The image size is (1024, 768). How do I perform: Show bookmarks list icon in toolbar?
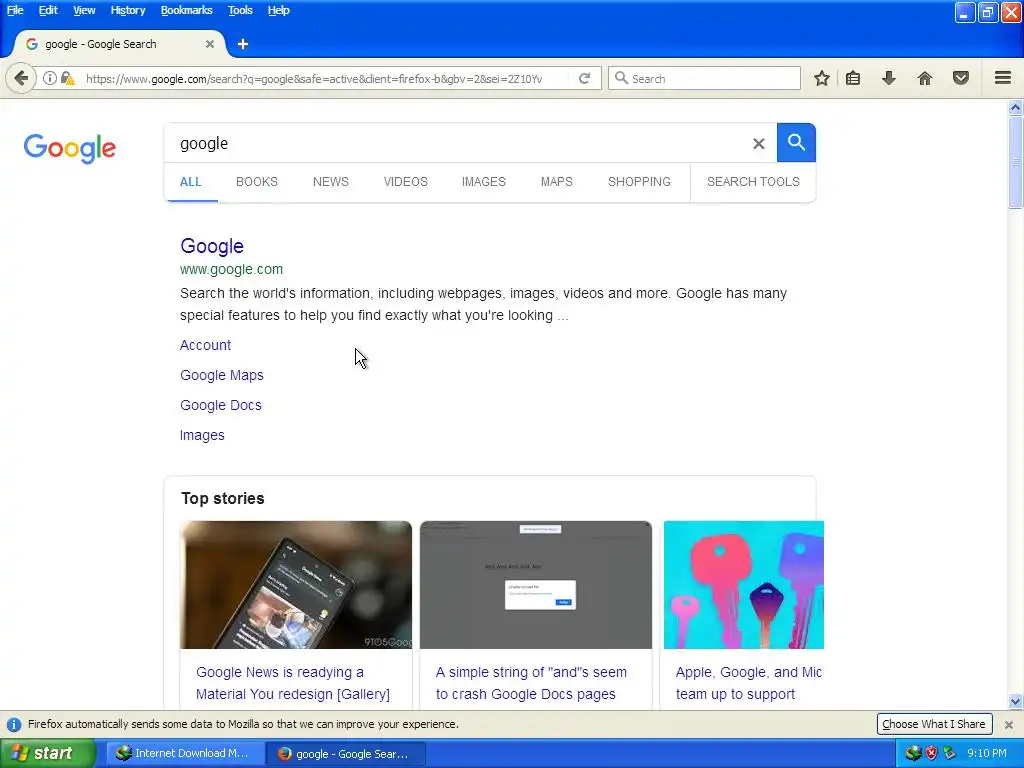[853, 78]
